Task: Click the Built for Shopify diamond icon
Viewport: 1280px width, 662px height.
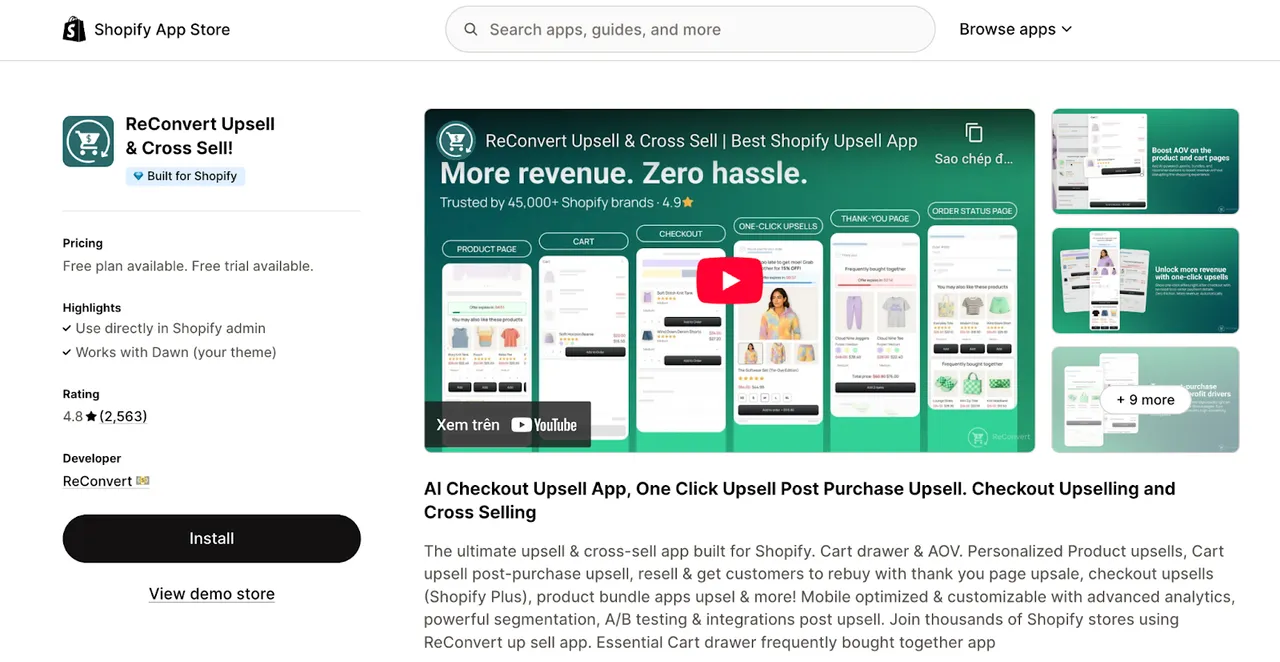Action: click(x=138, y=176)
